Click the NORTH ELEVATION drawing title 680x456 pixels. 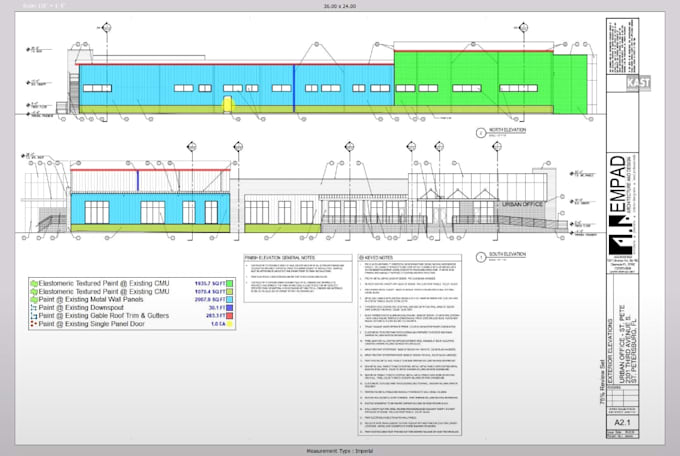click(507, 130)
